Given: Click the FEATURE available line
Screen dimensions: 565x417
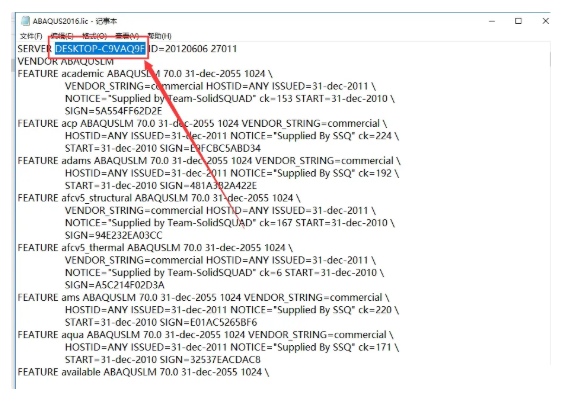Looking at the screenshot, I should [x=143, y=372].
